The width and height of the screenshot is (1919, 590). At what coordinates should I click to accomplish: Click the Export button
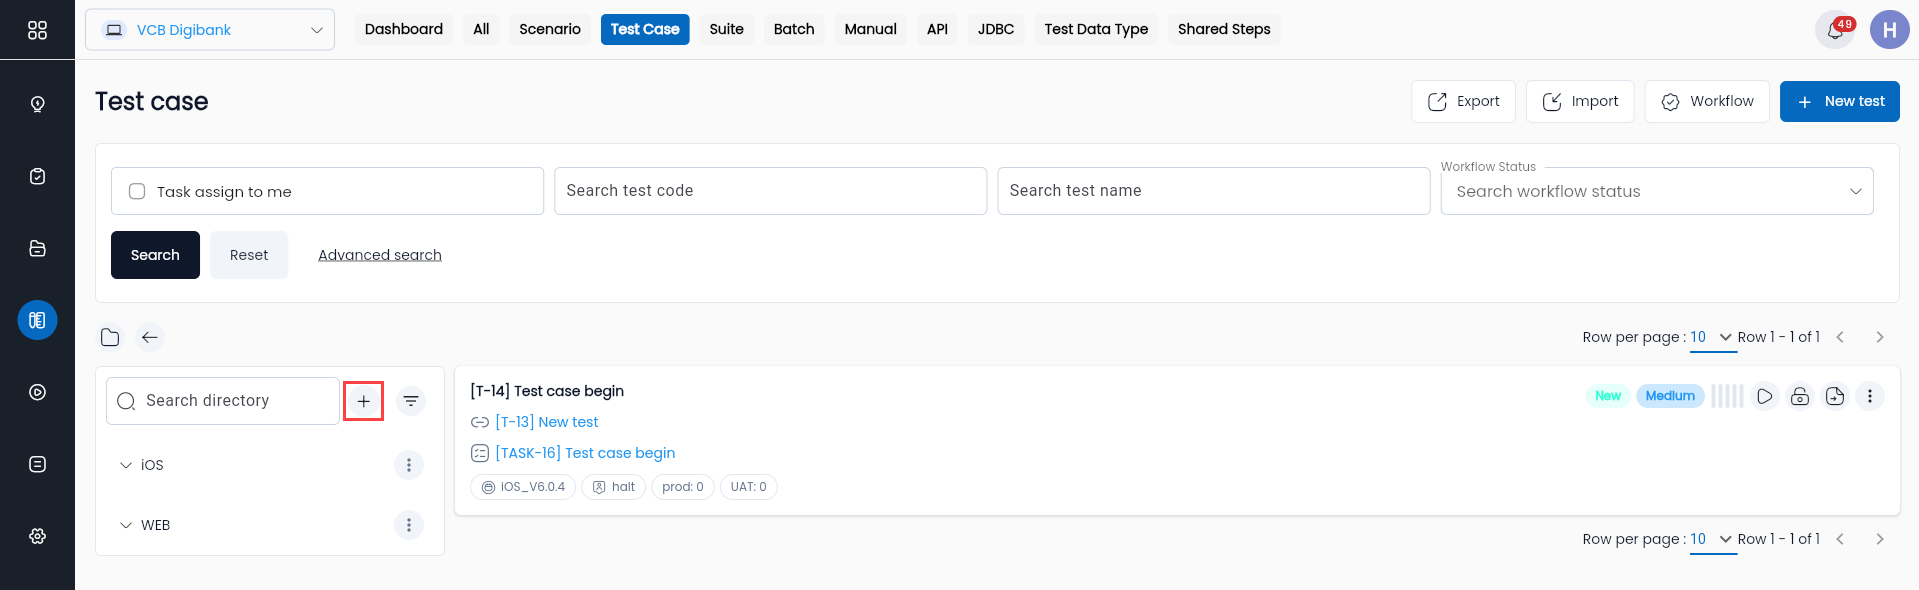pyautogui.click(x=1463, y=101)
